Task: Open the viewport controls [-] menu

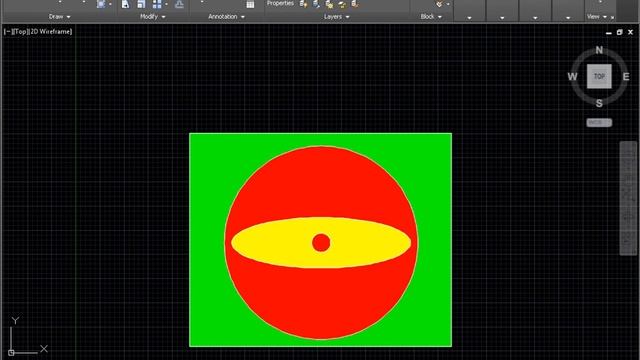Action: point(7,31)
